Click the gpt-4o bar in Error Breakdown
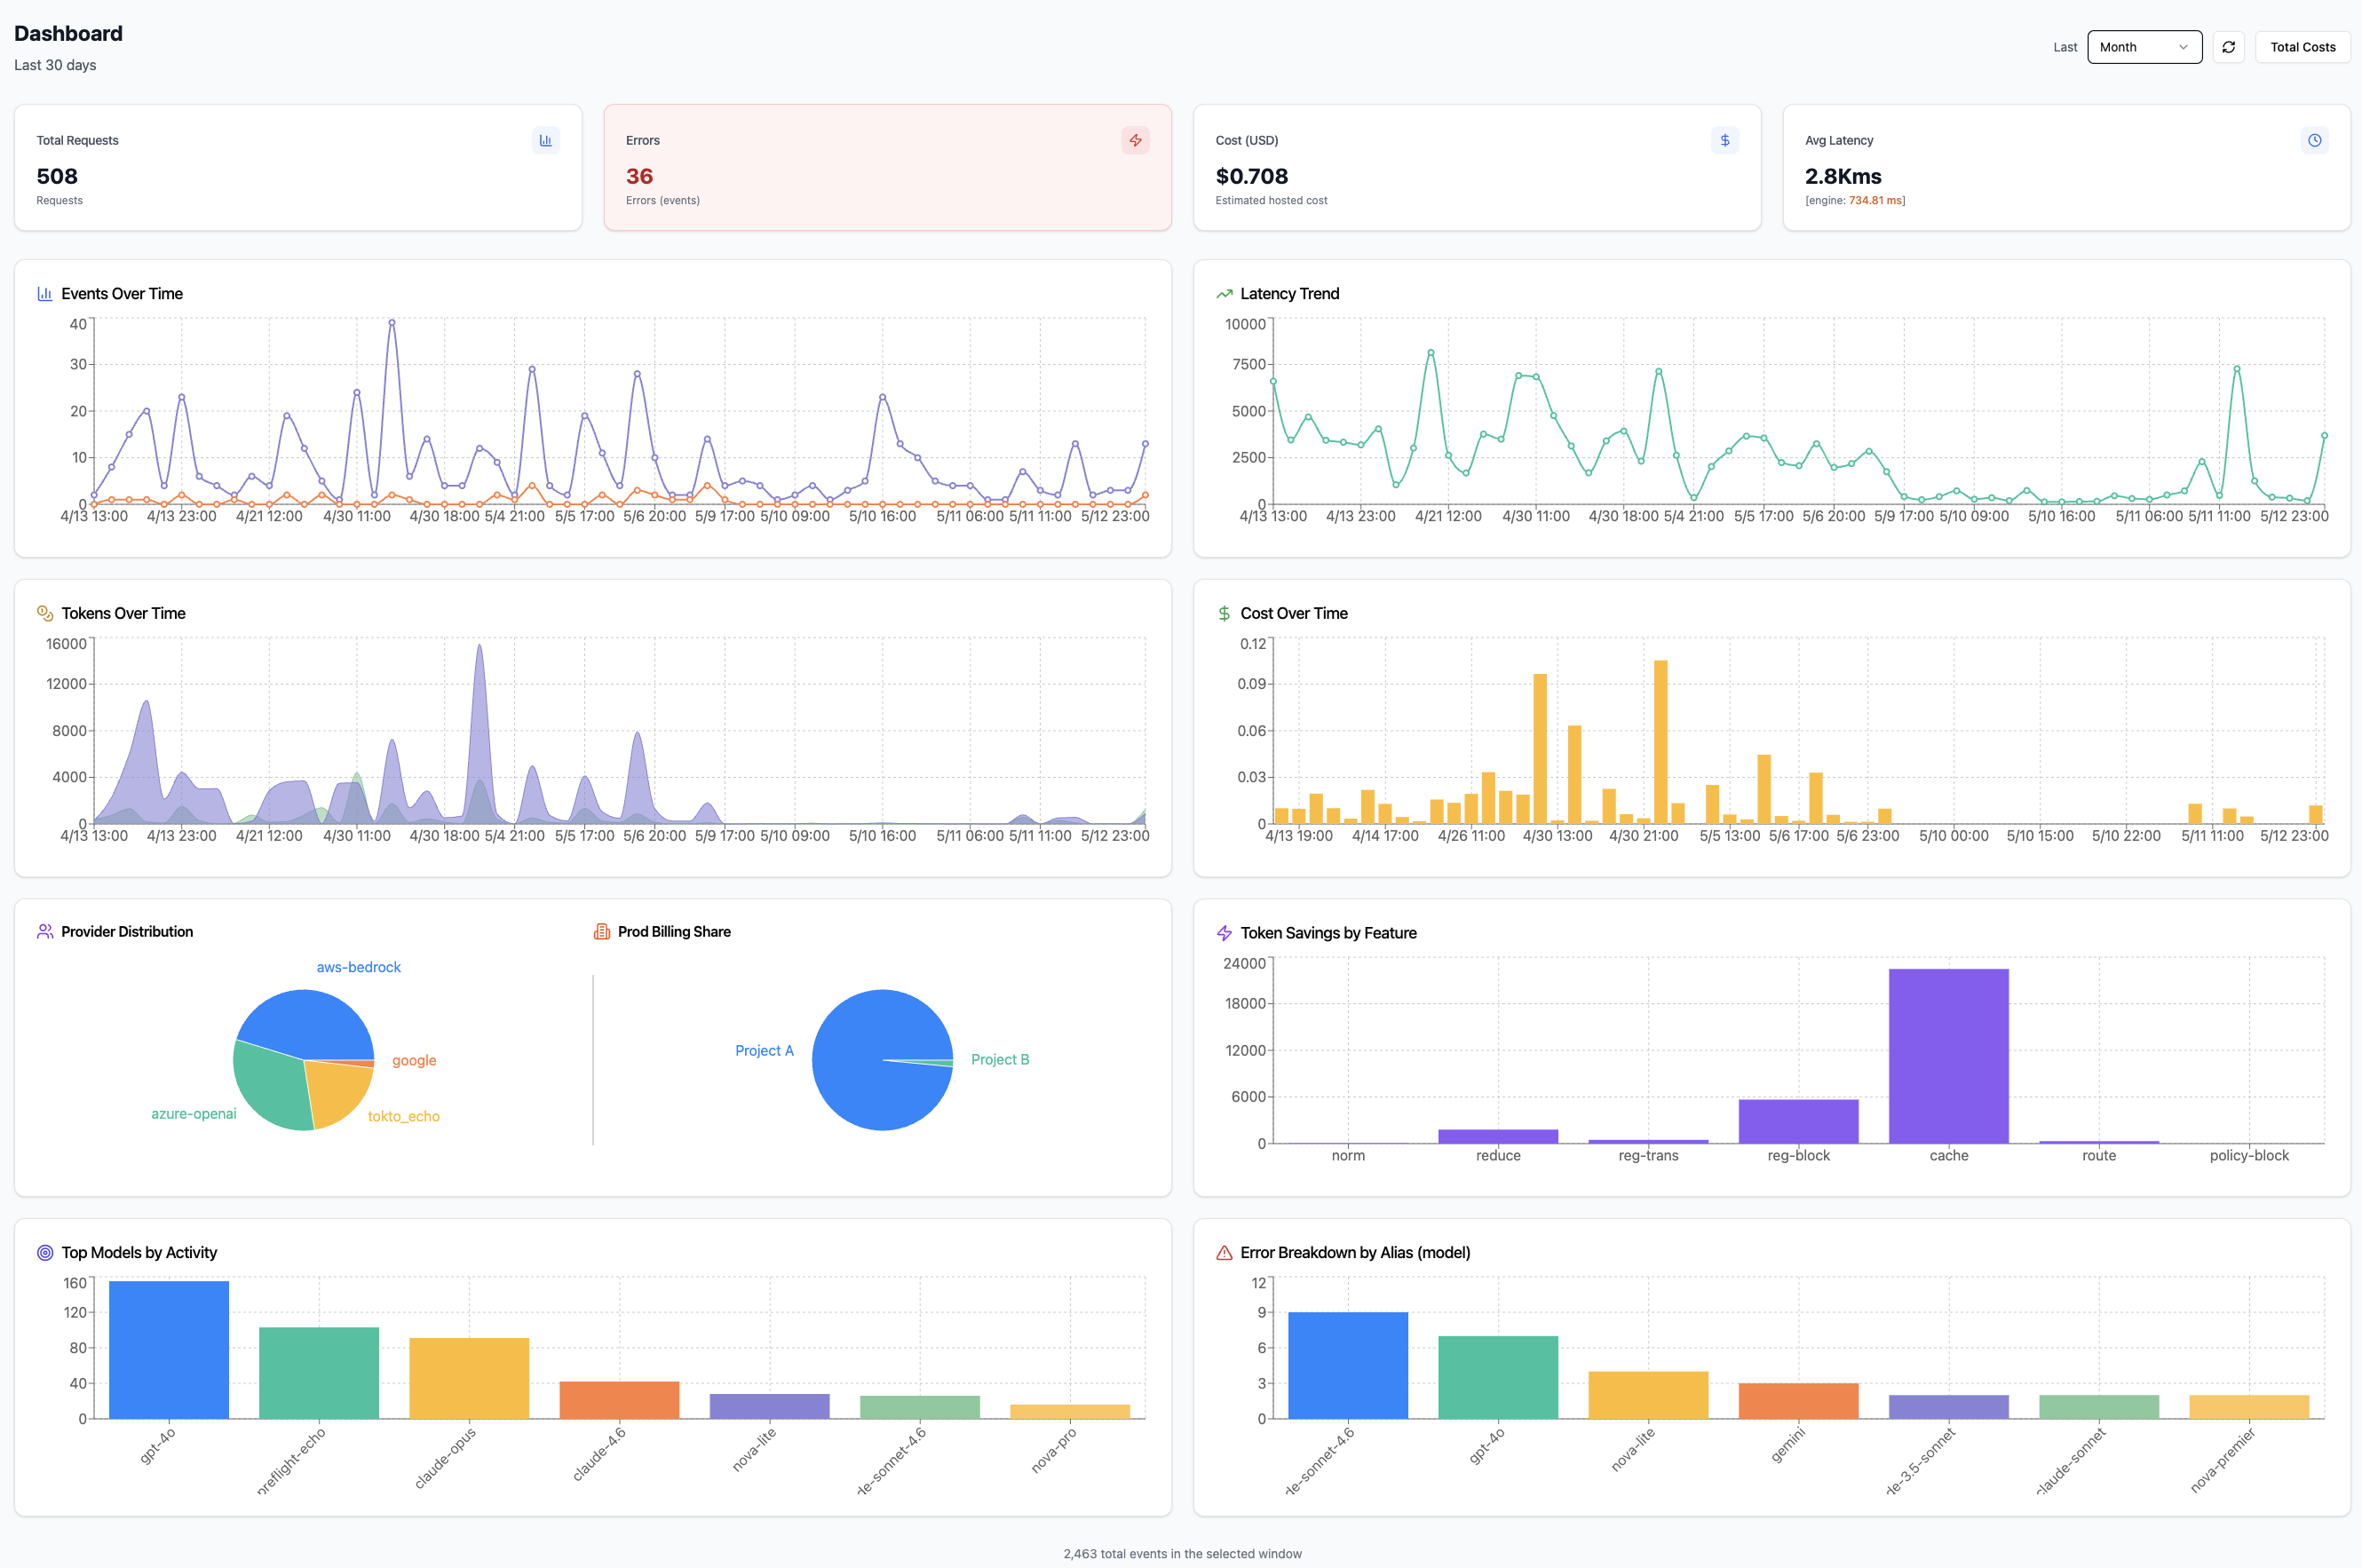Screen dimensions: 2362x1568 (1498, 1377)
